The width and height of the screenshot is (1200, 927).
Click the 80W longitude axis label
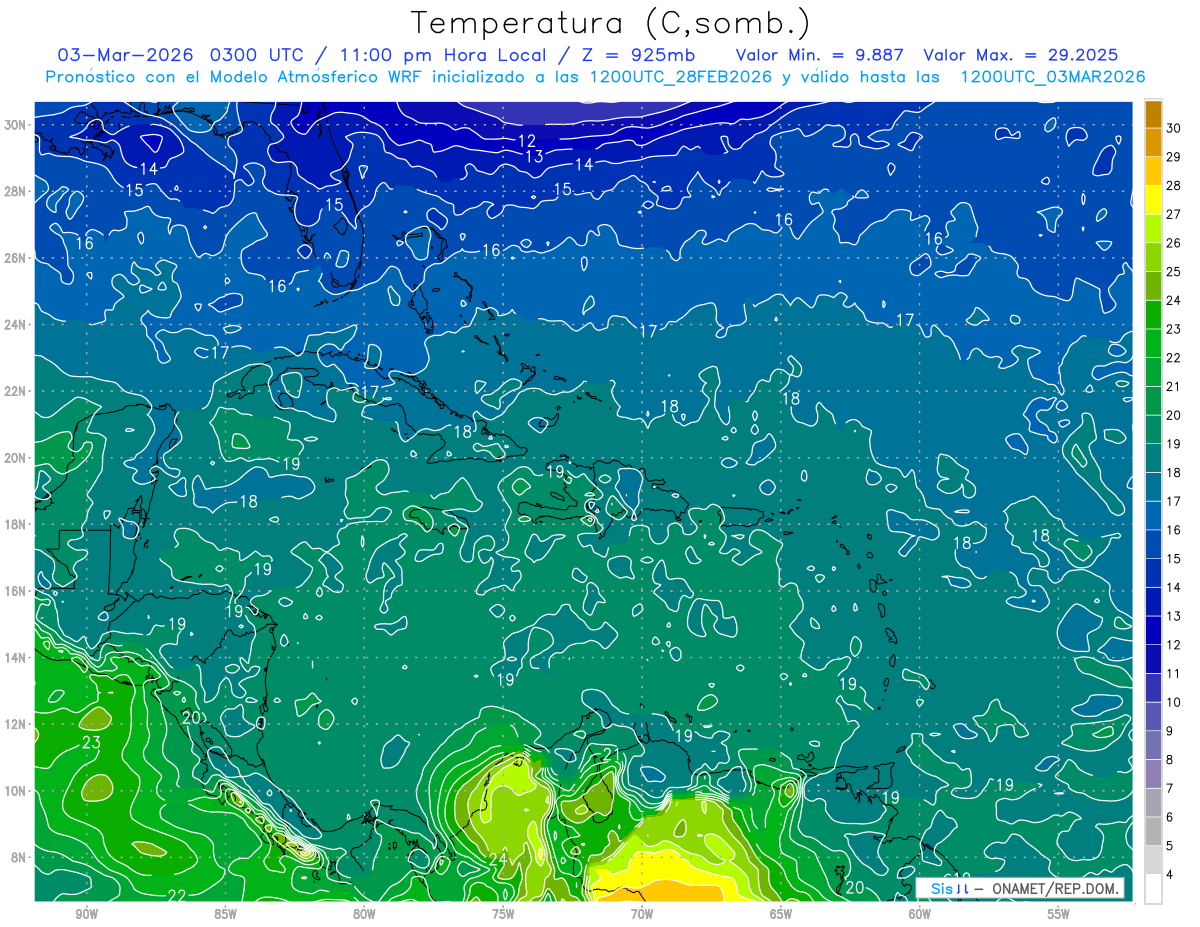[x=364, y=914]
